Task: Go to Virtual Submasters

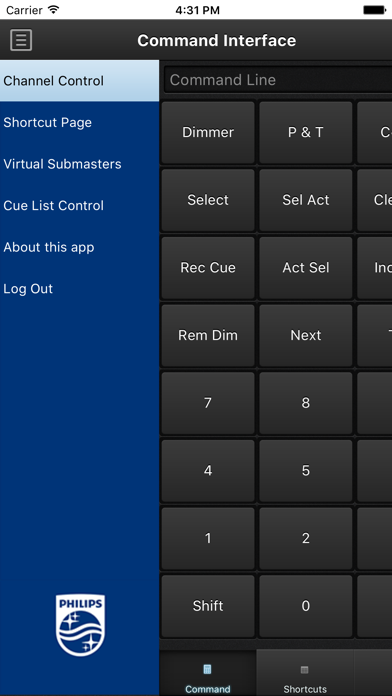Action: click(x=79, y=164)
